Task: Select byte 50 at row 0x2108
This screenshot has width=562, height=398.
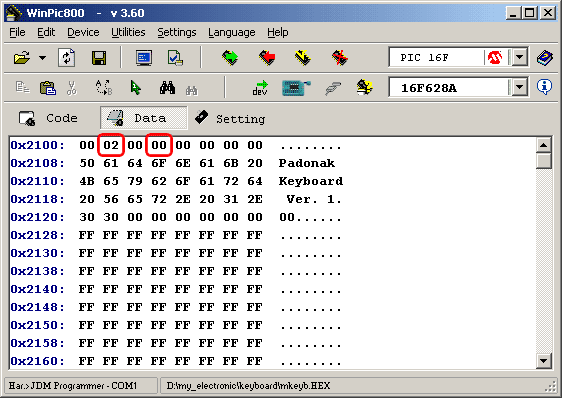Action: click(x=87, y=163)
